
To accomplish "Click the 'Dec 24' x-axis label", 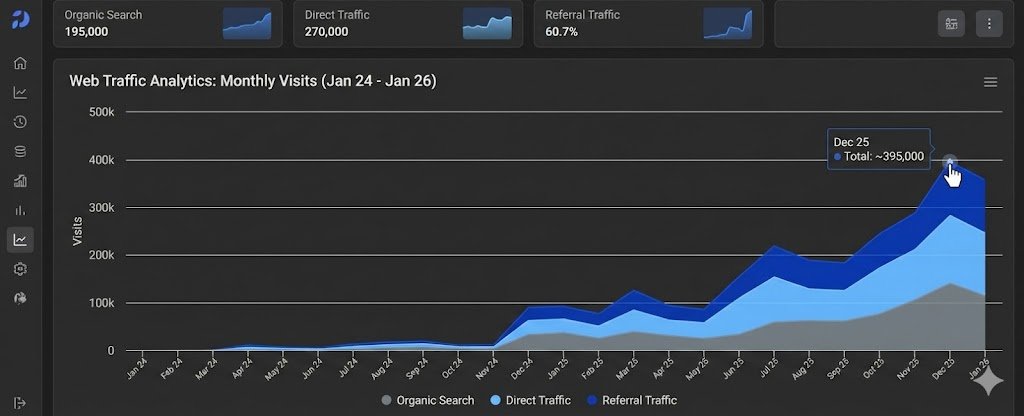I will [521, 369].
